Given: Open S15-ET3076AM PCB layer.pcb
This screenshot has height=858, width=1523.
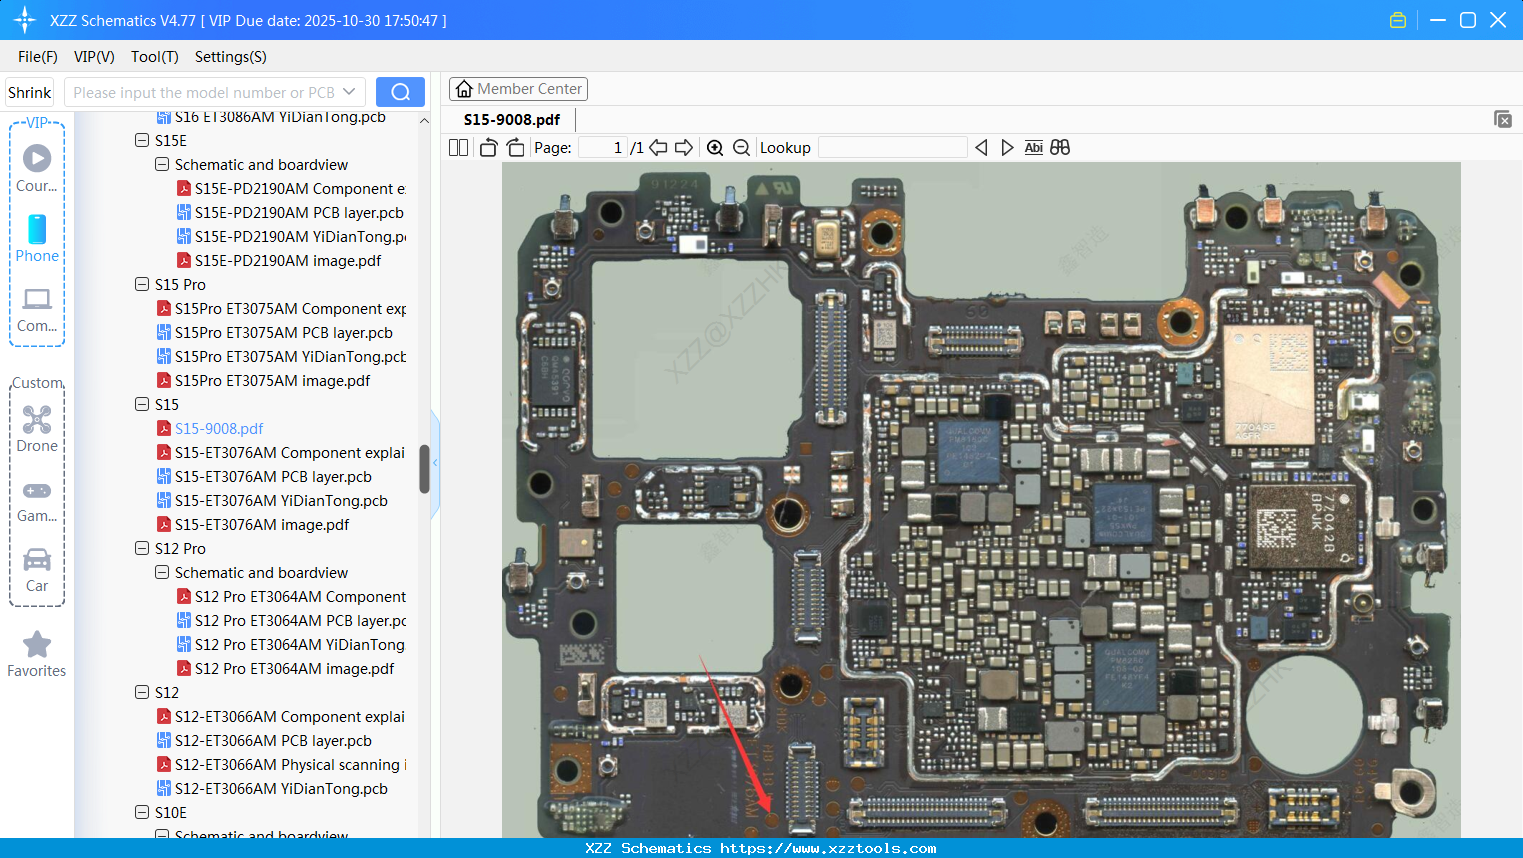Looking at the screenshot, I should [273, 477].
